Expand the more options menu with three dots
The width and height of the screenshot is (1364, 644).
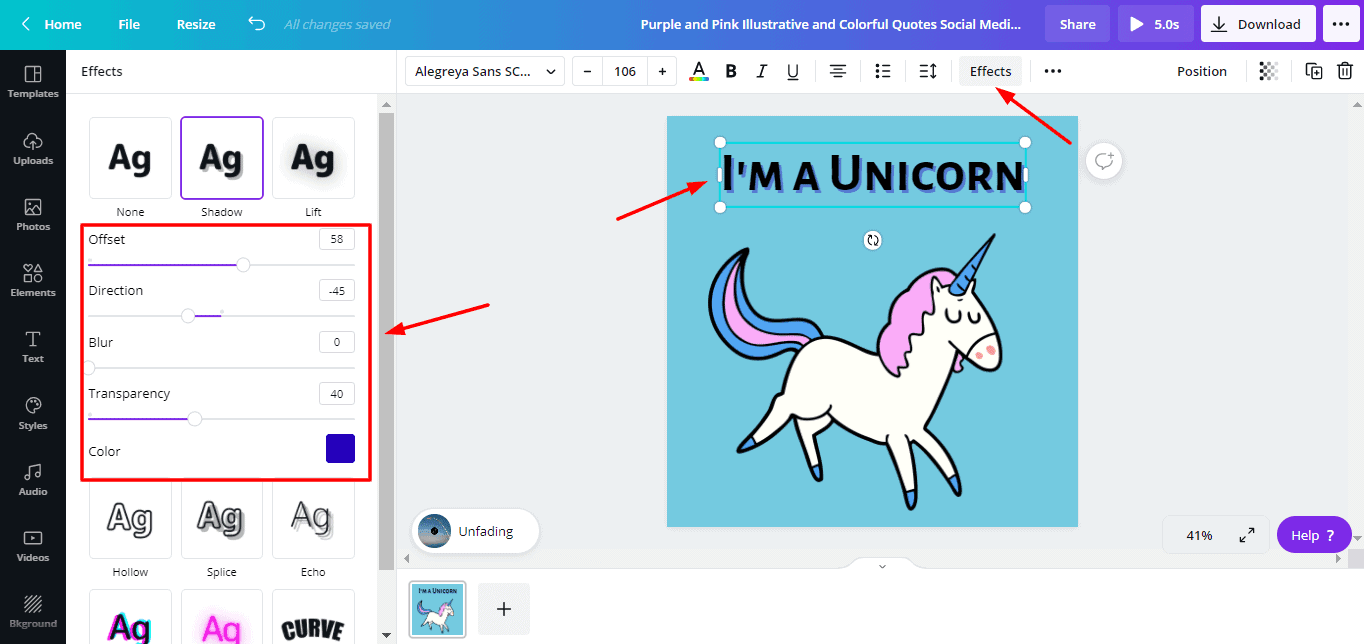coord(1052,71)
